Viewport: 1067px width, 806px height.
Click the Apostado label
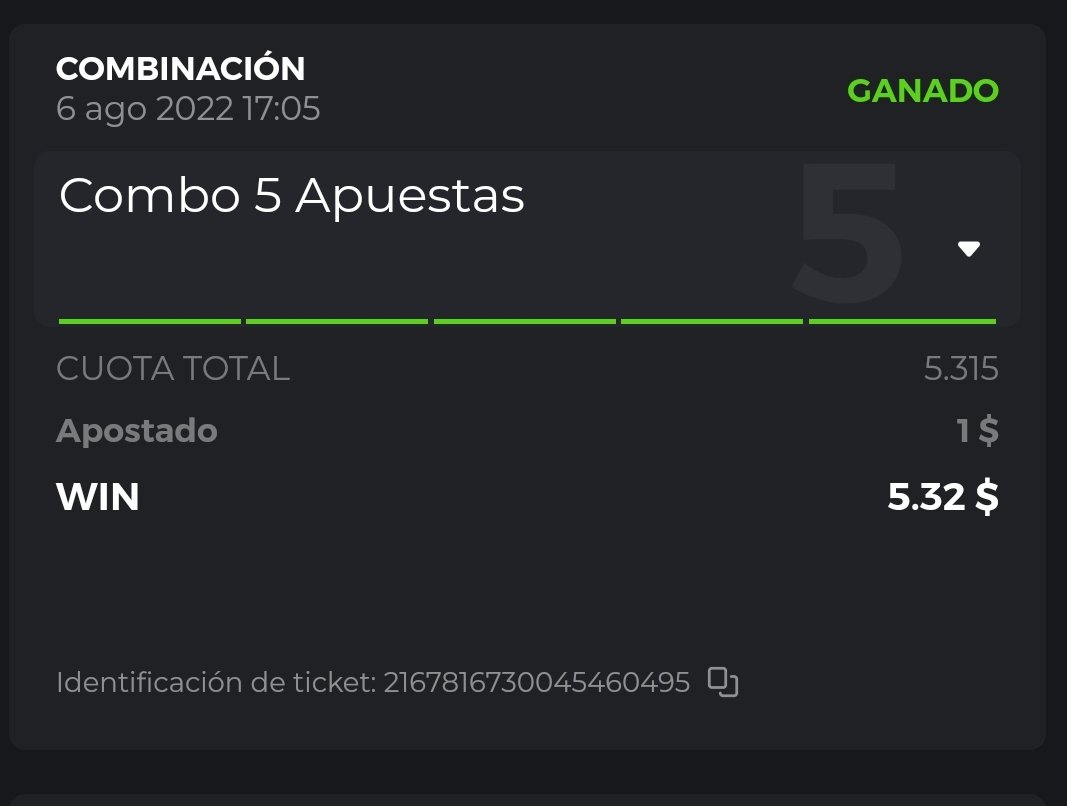137,431
